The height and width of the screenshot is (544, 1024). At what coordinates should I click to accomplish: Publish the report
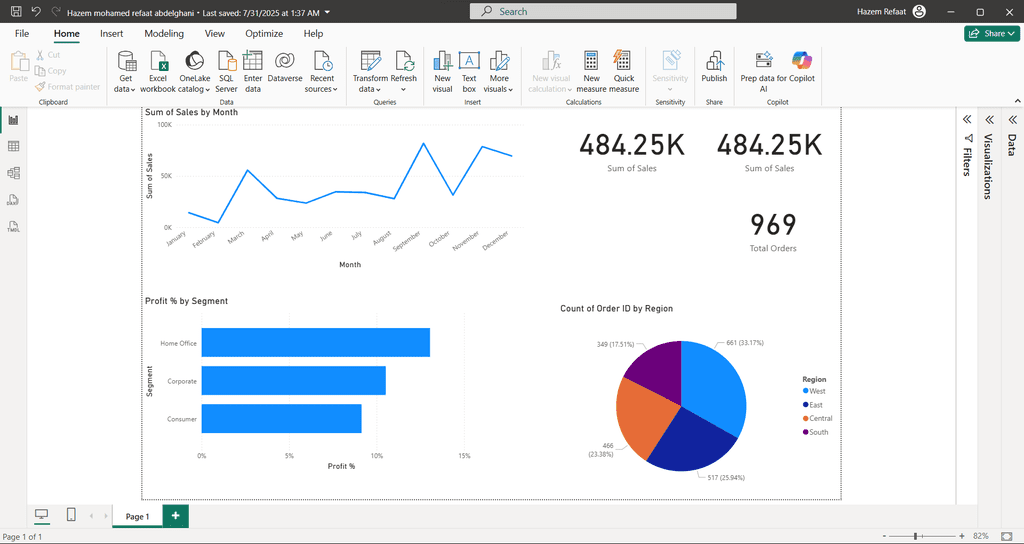(x=714, y=62)
